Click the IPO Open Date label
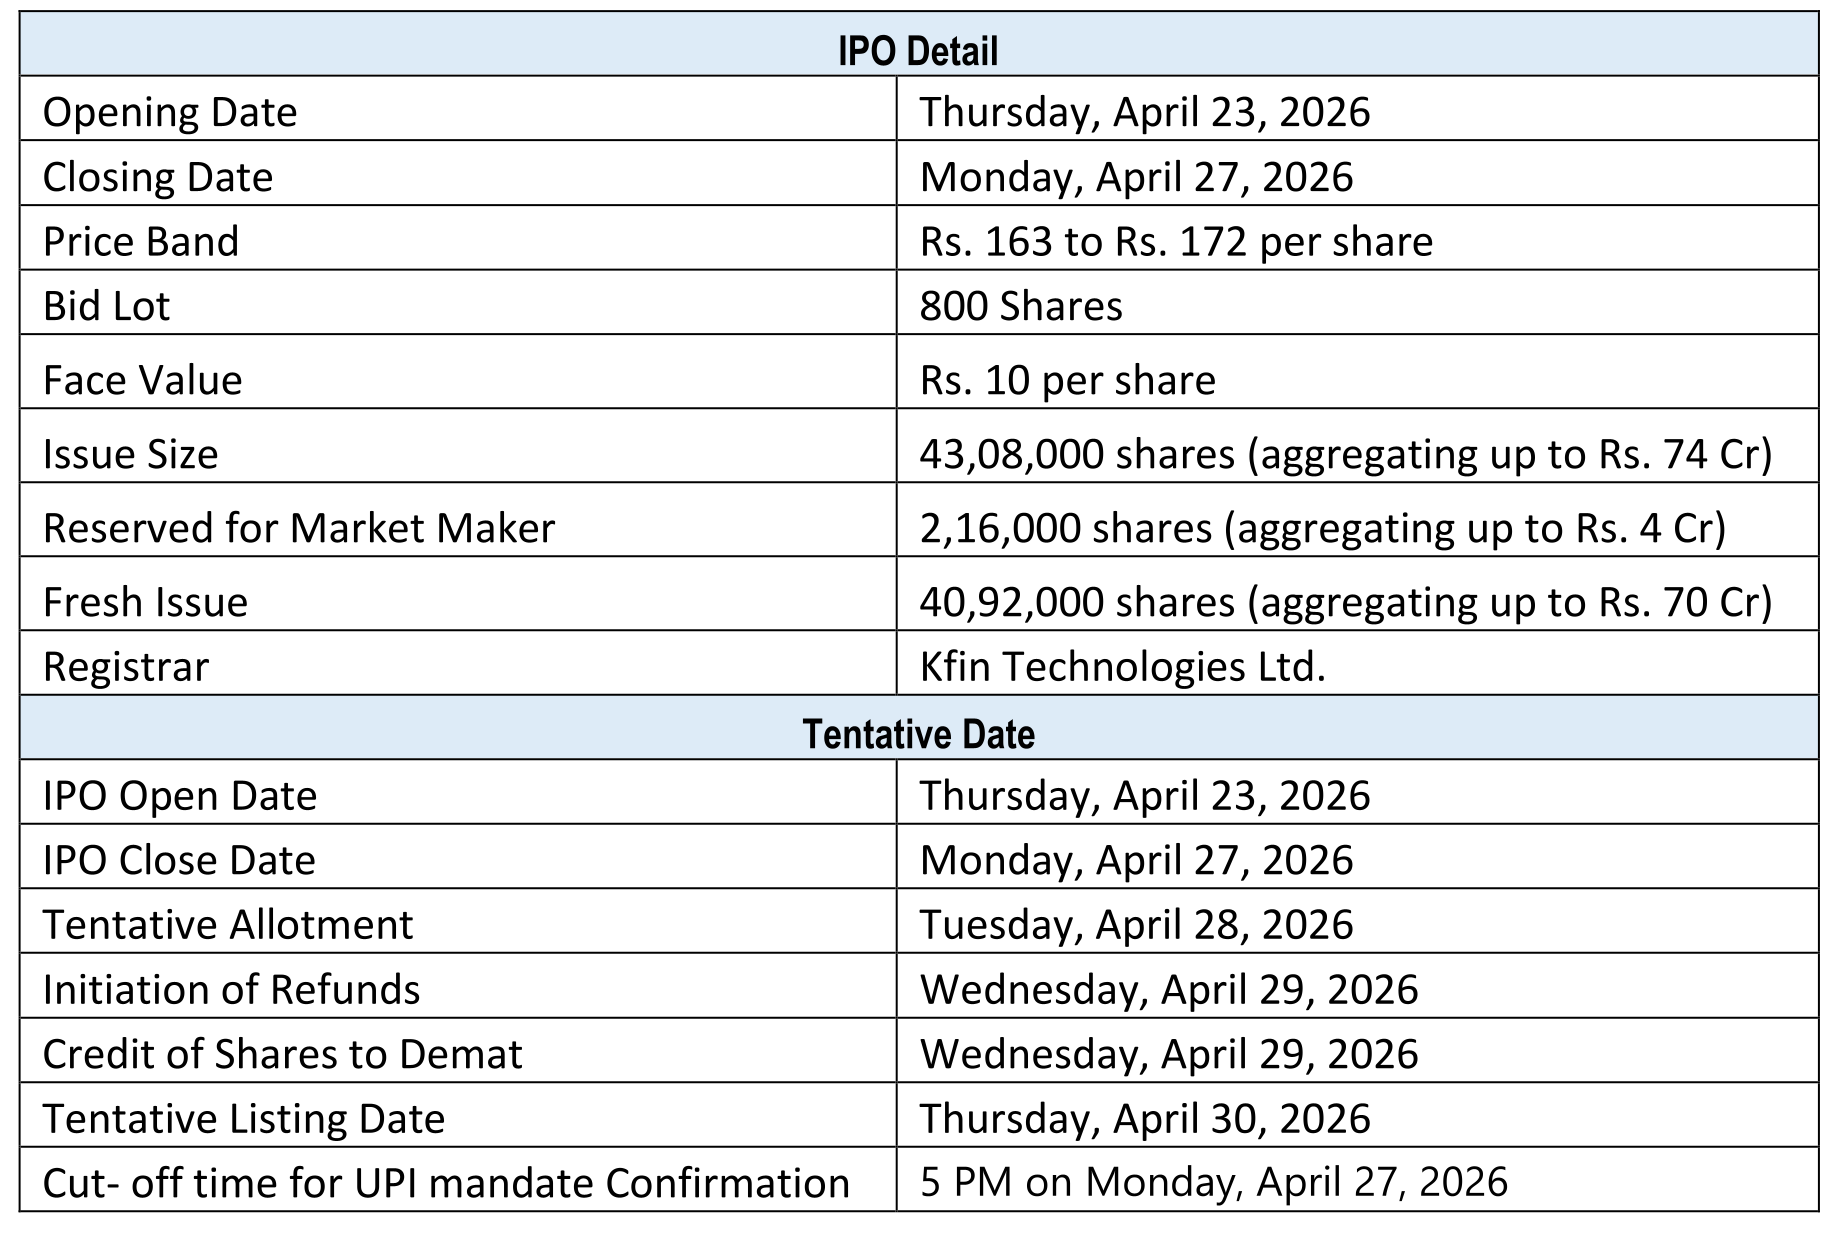 [180, 796]
